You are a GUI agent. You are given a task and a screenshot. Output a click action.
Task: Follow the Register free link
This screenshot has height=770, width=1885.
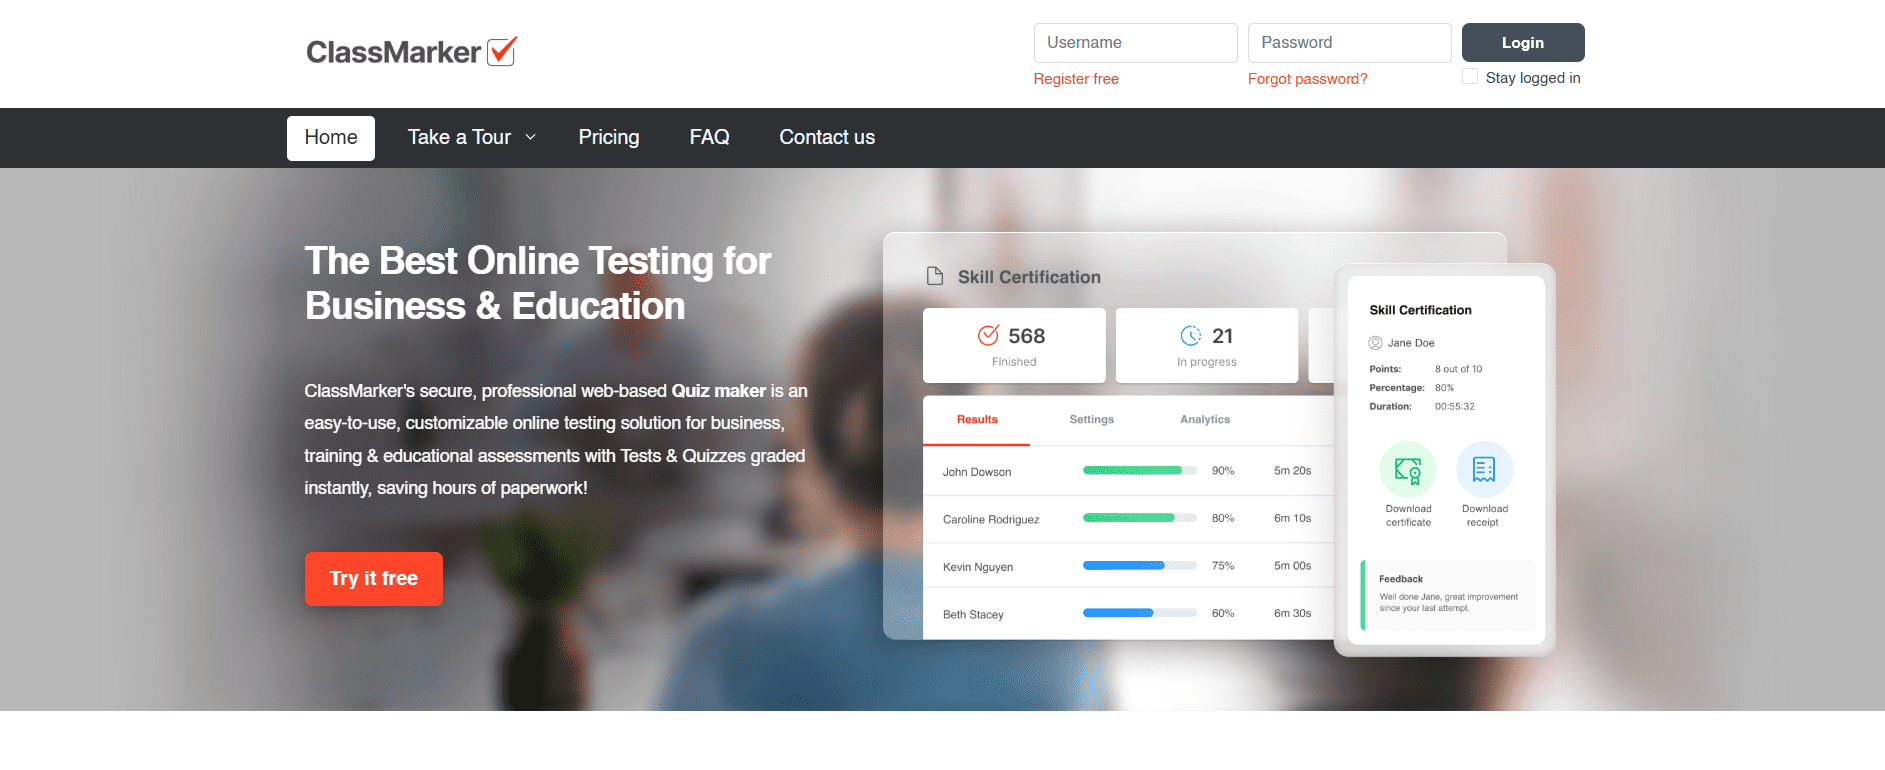pyautogui.click(x=1076, y=78)
